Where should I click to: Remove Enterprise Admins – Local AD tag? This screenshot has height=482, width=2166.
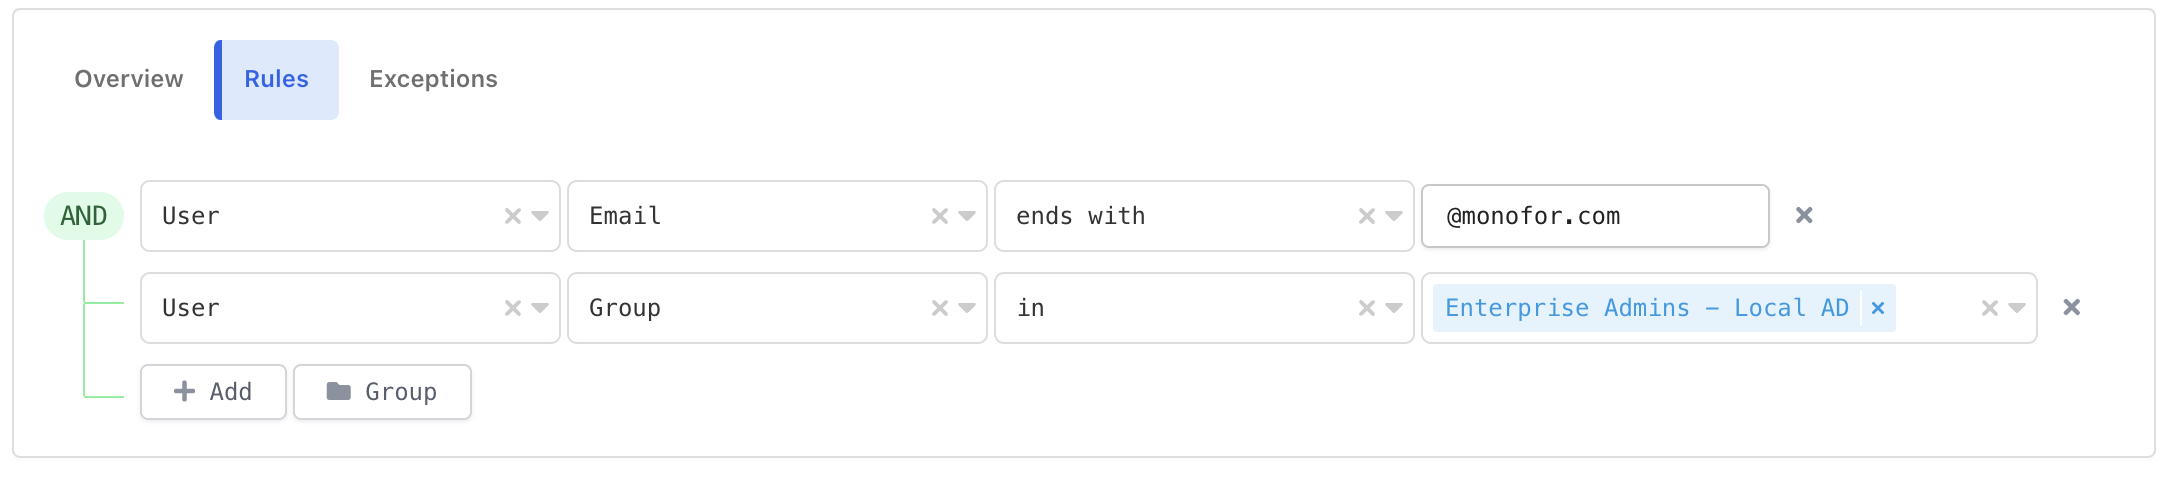[x=1878, y=308]
